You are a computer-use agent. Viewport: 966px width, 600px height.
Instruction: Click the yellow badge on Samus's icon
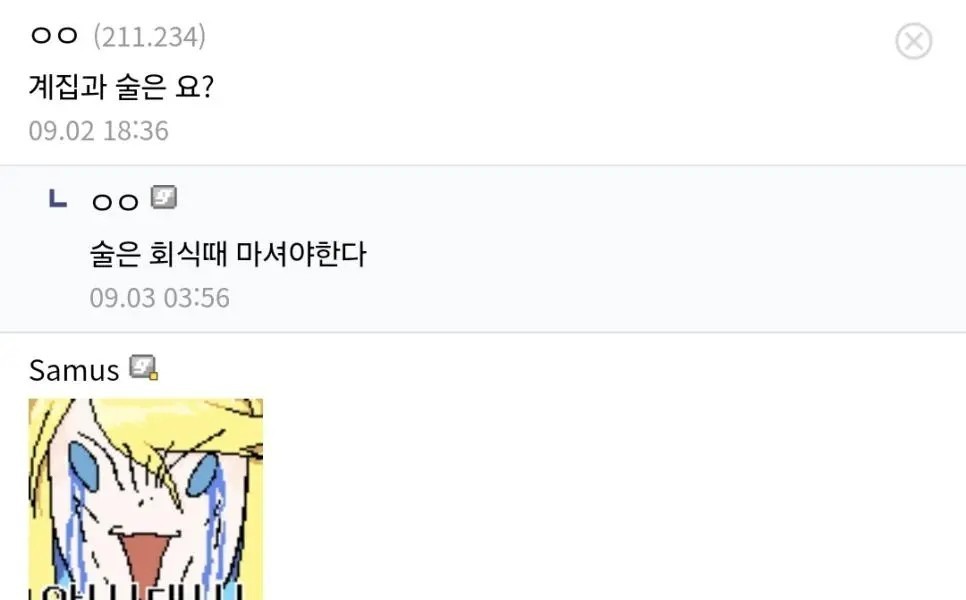(x=153, y=375)
